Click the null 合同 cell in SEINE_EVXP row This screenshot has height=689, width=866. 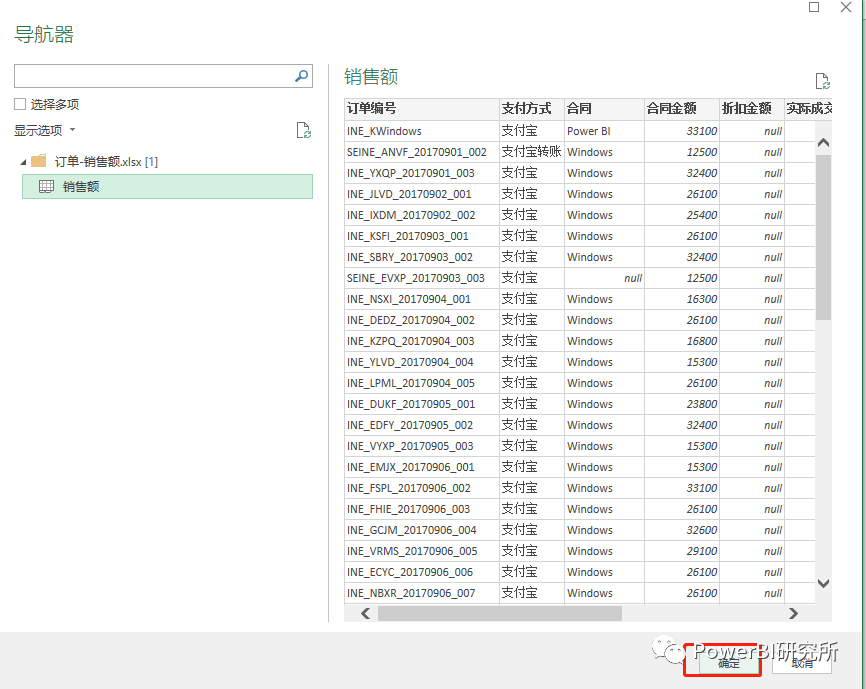tap(604, 278)
